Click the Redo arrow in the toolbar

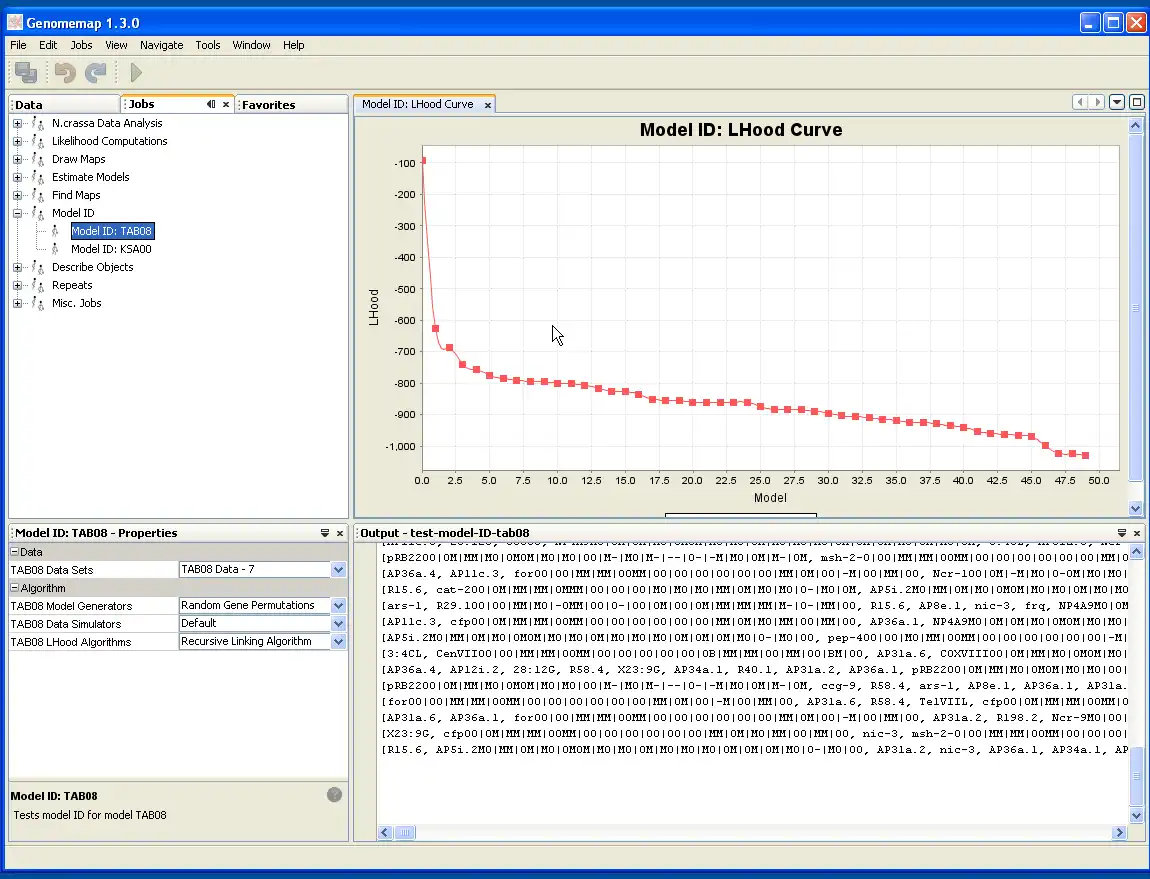pos(96,72)
